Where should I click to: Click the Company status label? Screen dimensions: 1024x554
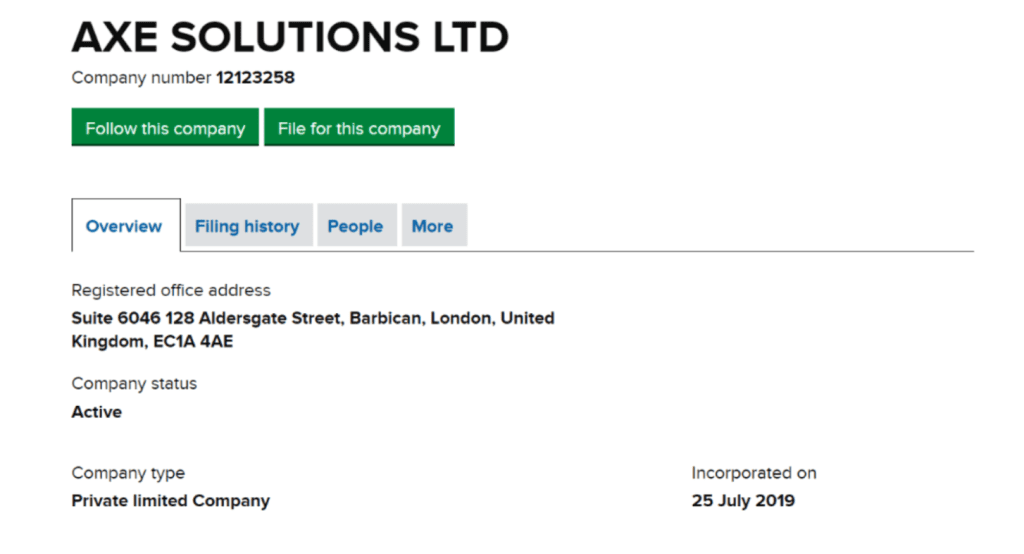click(134, 383)
